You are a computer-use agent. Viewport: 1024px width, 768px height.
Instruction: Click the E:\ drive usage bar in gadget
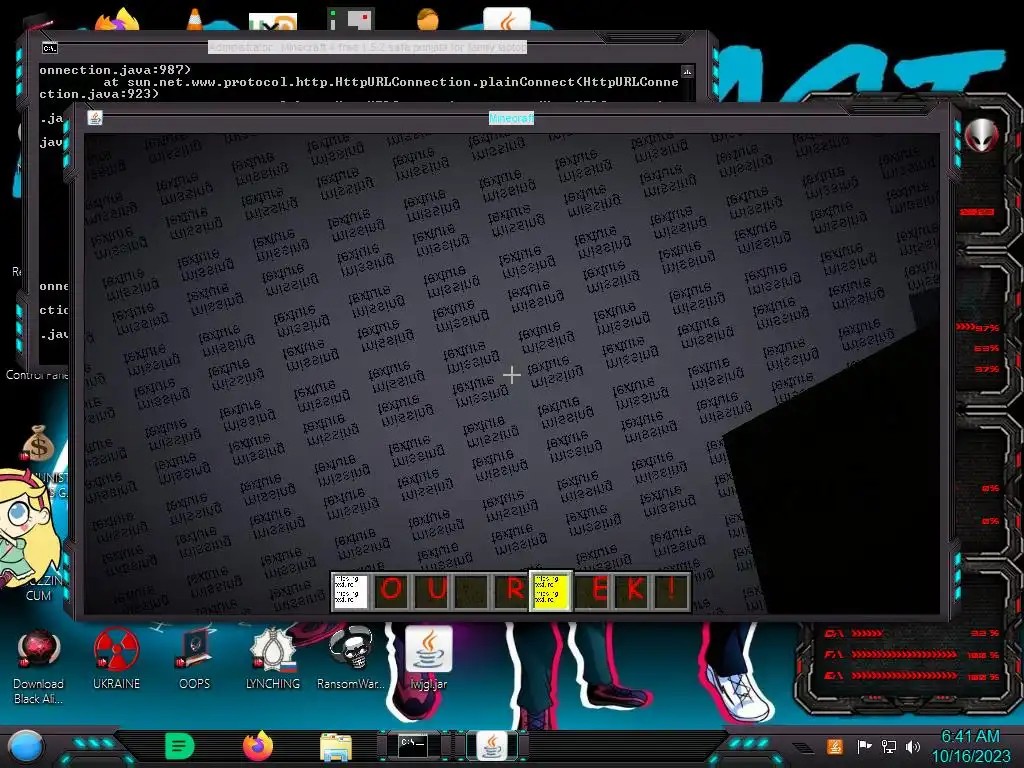pyautogui.click(x=912, y=676)
